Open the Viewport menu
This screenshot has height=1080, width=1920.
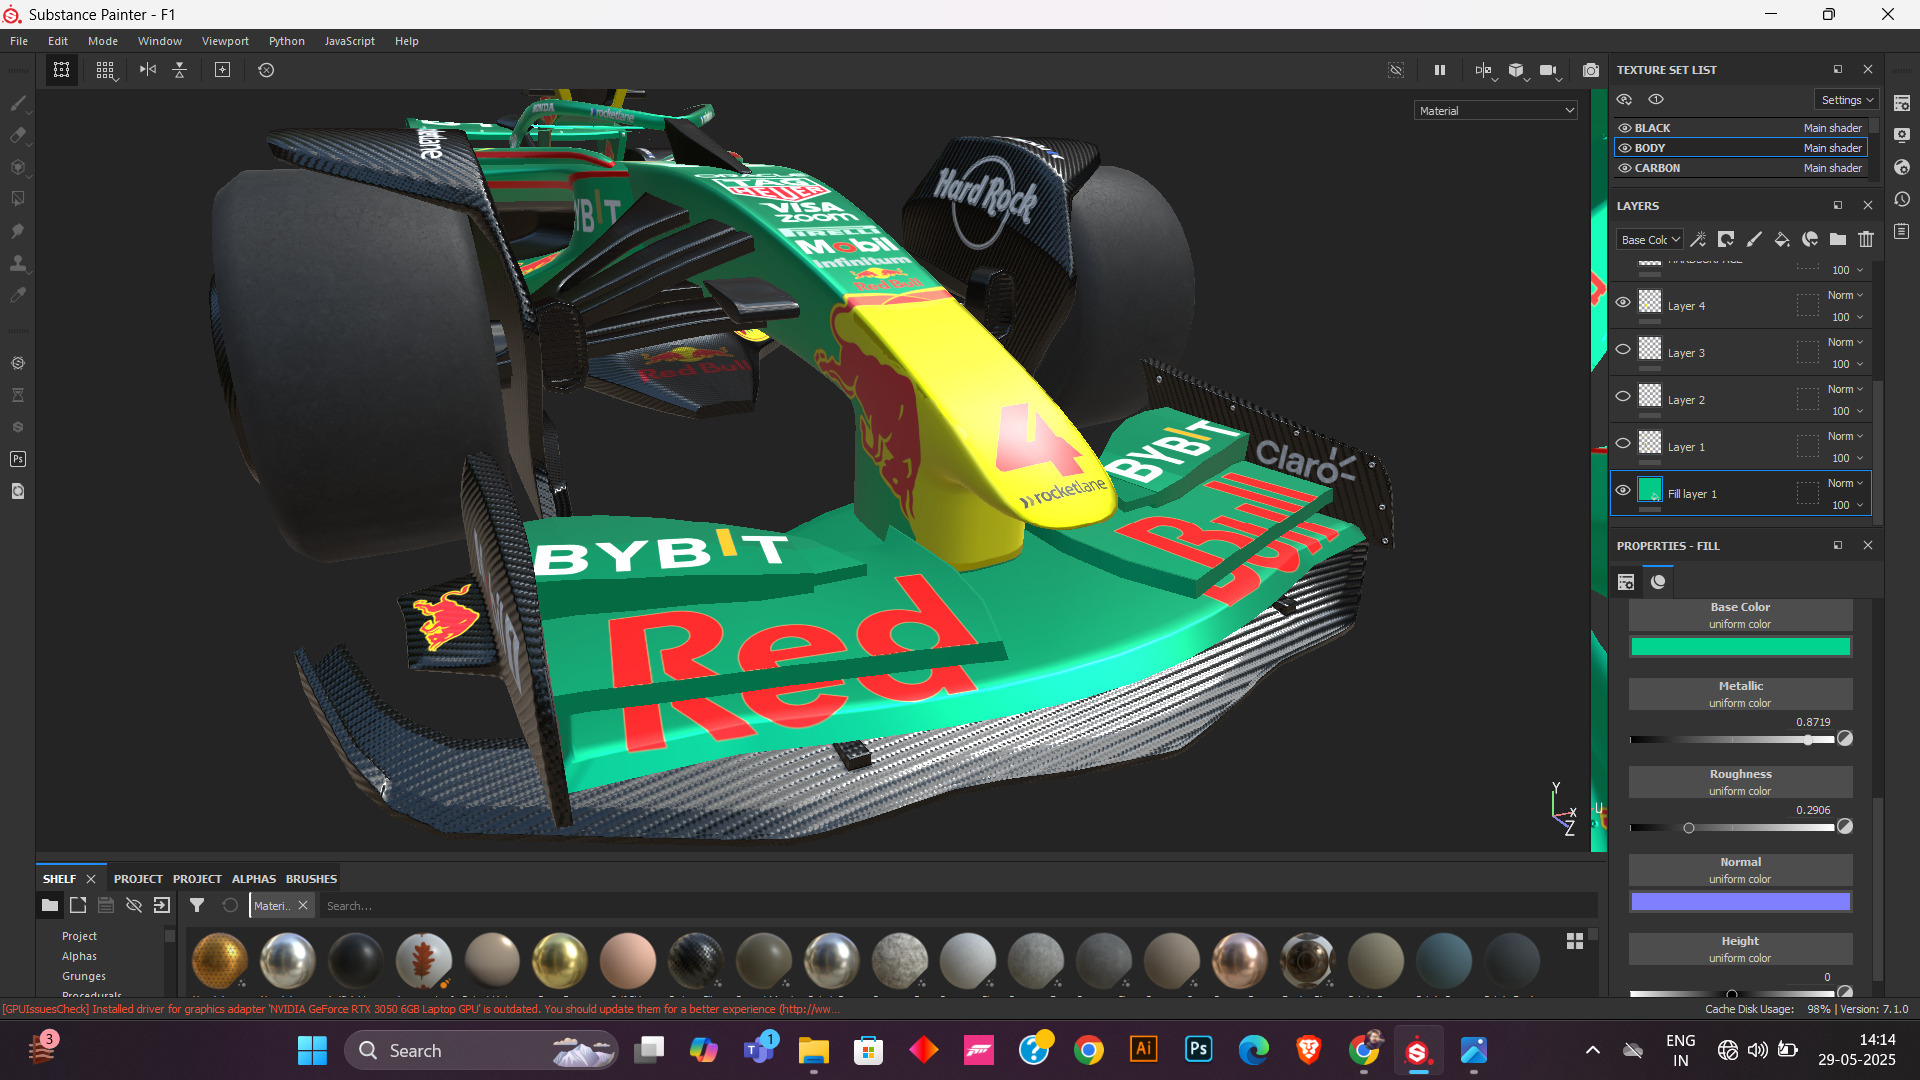click(x=225, y=41)
